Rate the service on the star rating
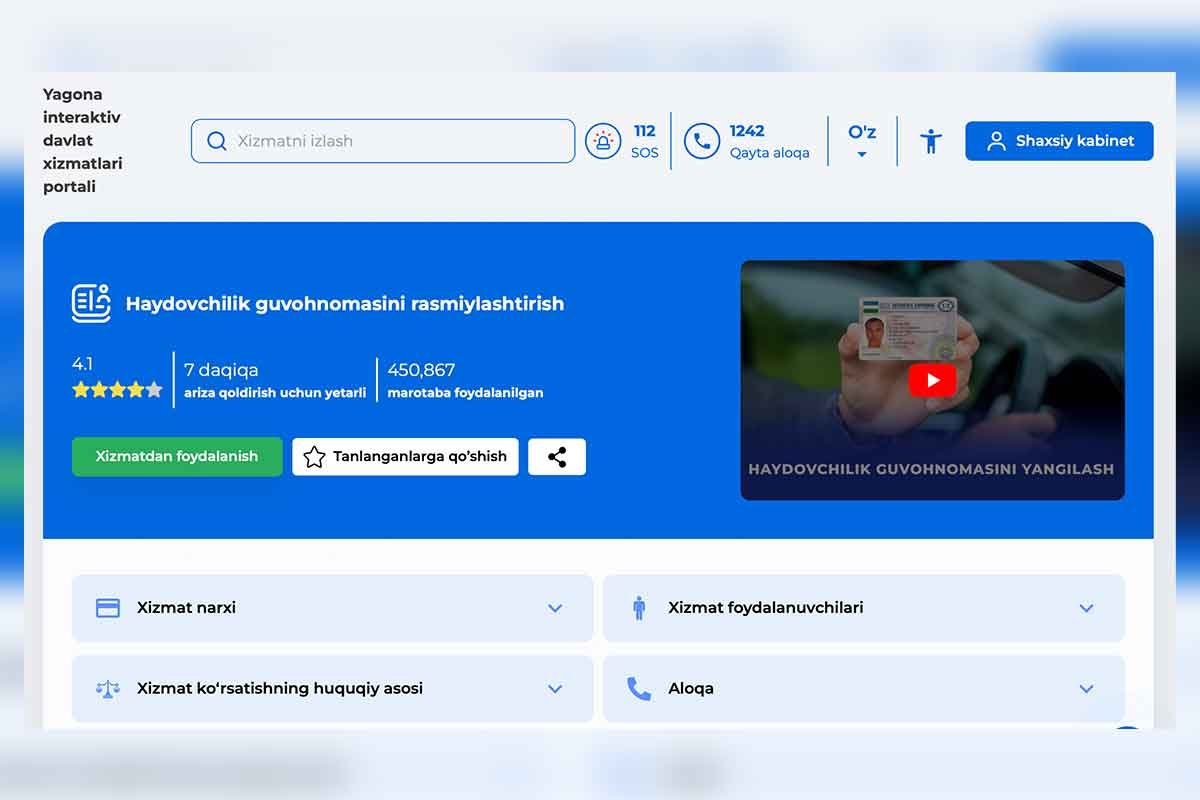Viewport: 1200px width, 800px height. [x=116, y=388]
